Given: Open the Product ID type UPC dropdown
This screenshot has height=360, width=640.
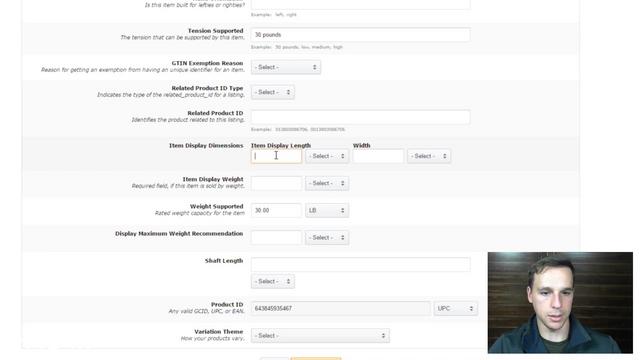Looking at the screenshot, I should click(x=456, y=309).
